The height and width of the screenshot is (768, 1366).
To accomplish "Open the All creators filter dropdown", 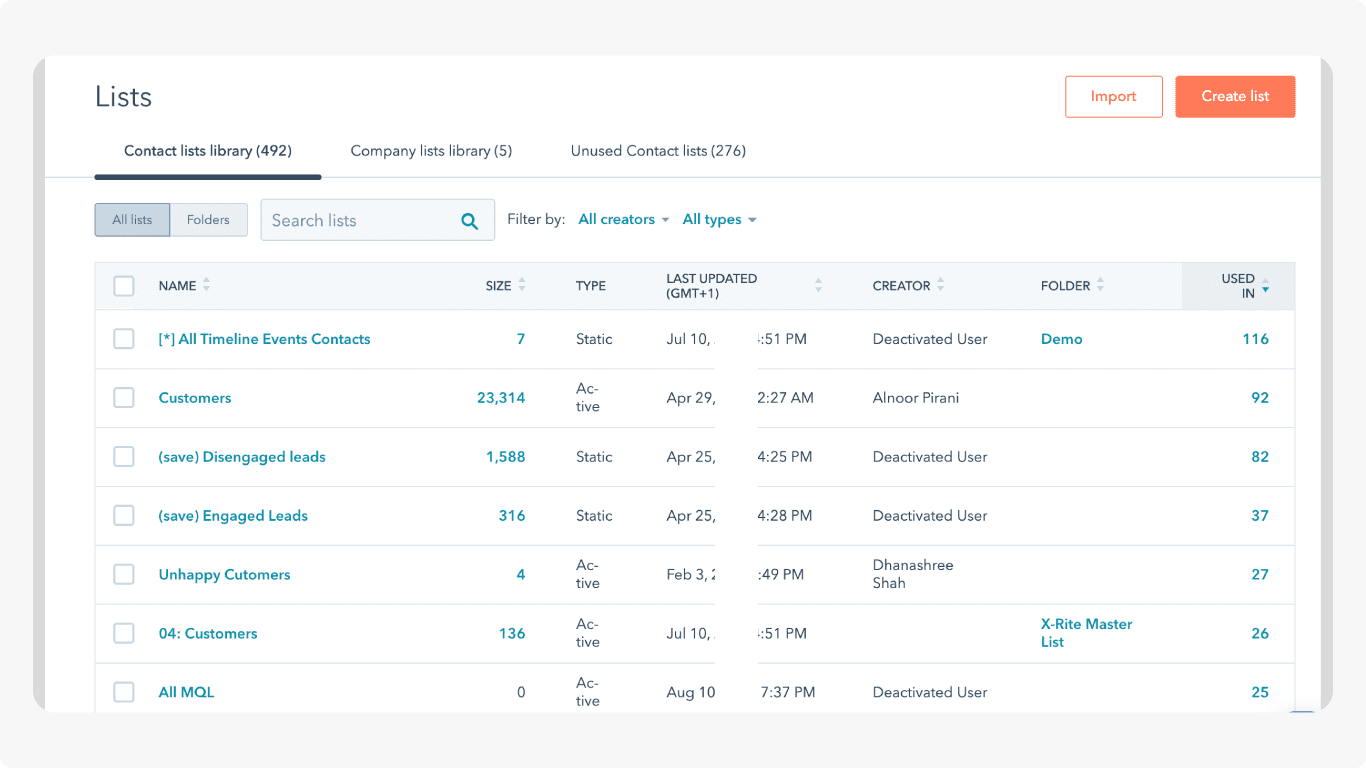I will tap(623, 219).
